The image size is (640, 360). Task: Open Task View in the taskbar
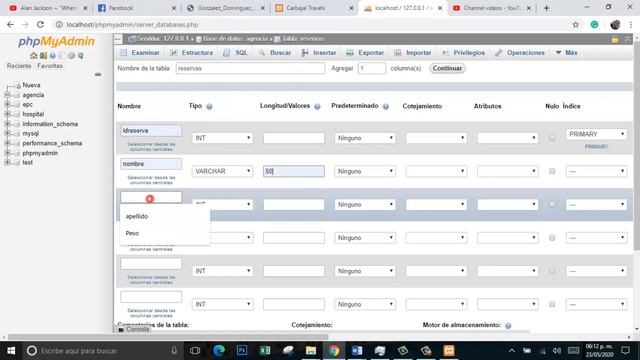point(195,351)
